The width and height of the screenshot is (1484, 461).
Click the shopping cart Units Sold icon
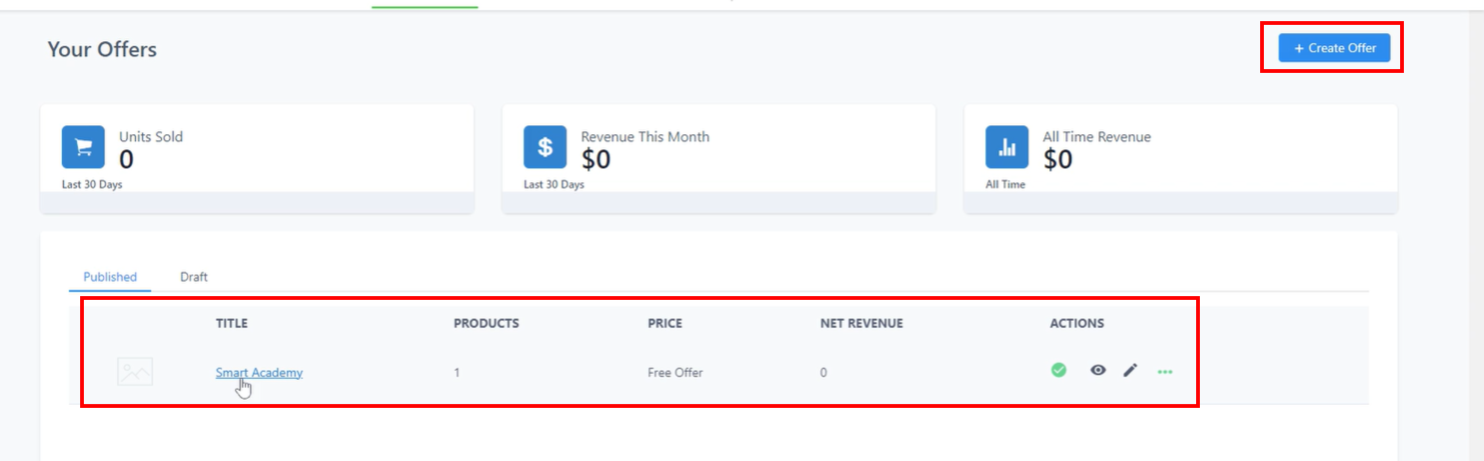pyautogui.click(x=83, y=147)
